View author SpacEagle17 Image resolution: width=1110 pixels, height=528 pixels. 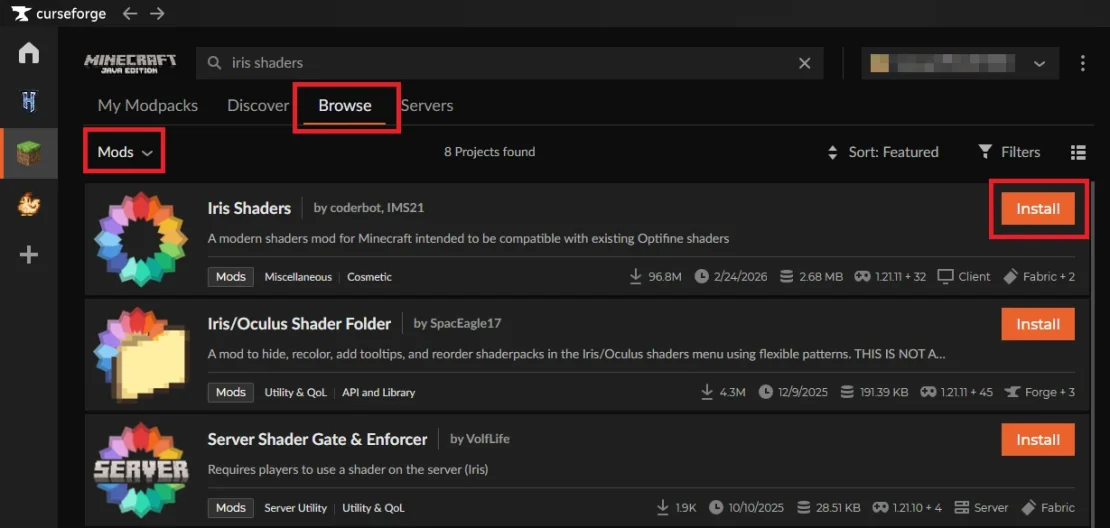pyautogui.click(x=457, y=323)
